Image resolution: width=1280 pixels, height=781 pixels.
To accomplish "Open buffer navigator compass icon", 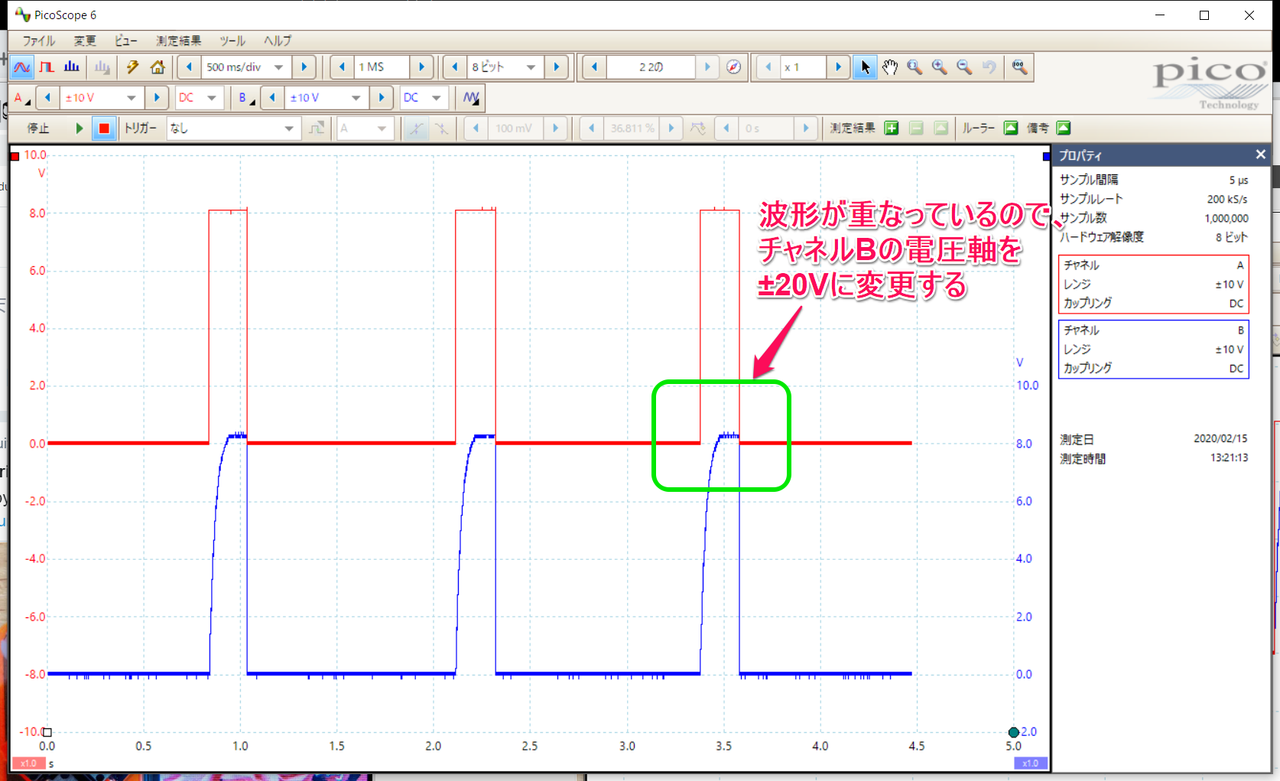I will click(x=734, y=67).
